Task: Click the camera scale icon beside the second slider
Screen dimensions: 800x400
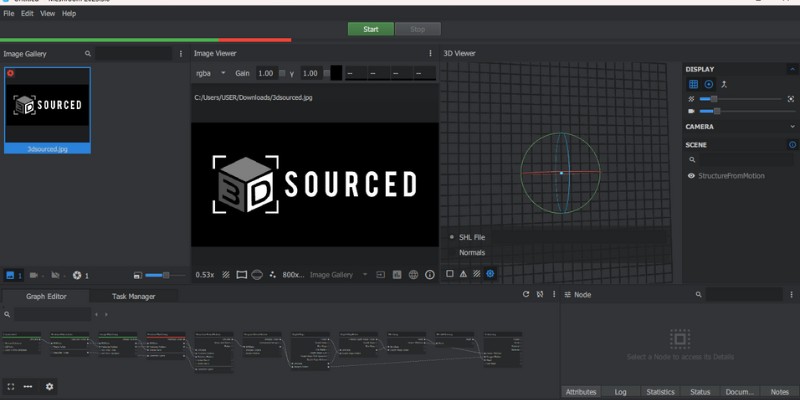Action: (x=691, y=111)
